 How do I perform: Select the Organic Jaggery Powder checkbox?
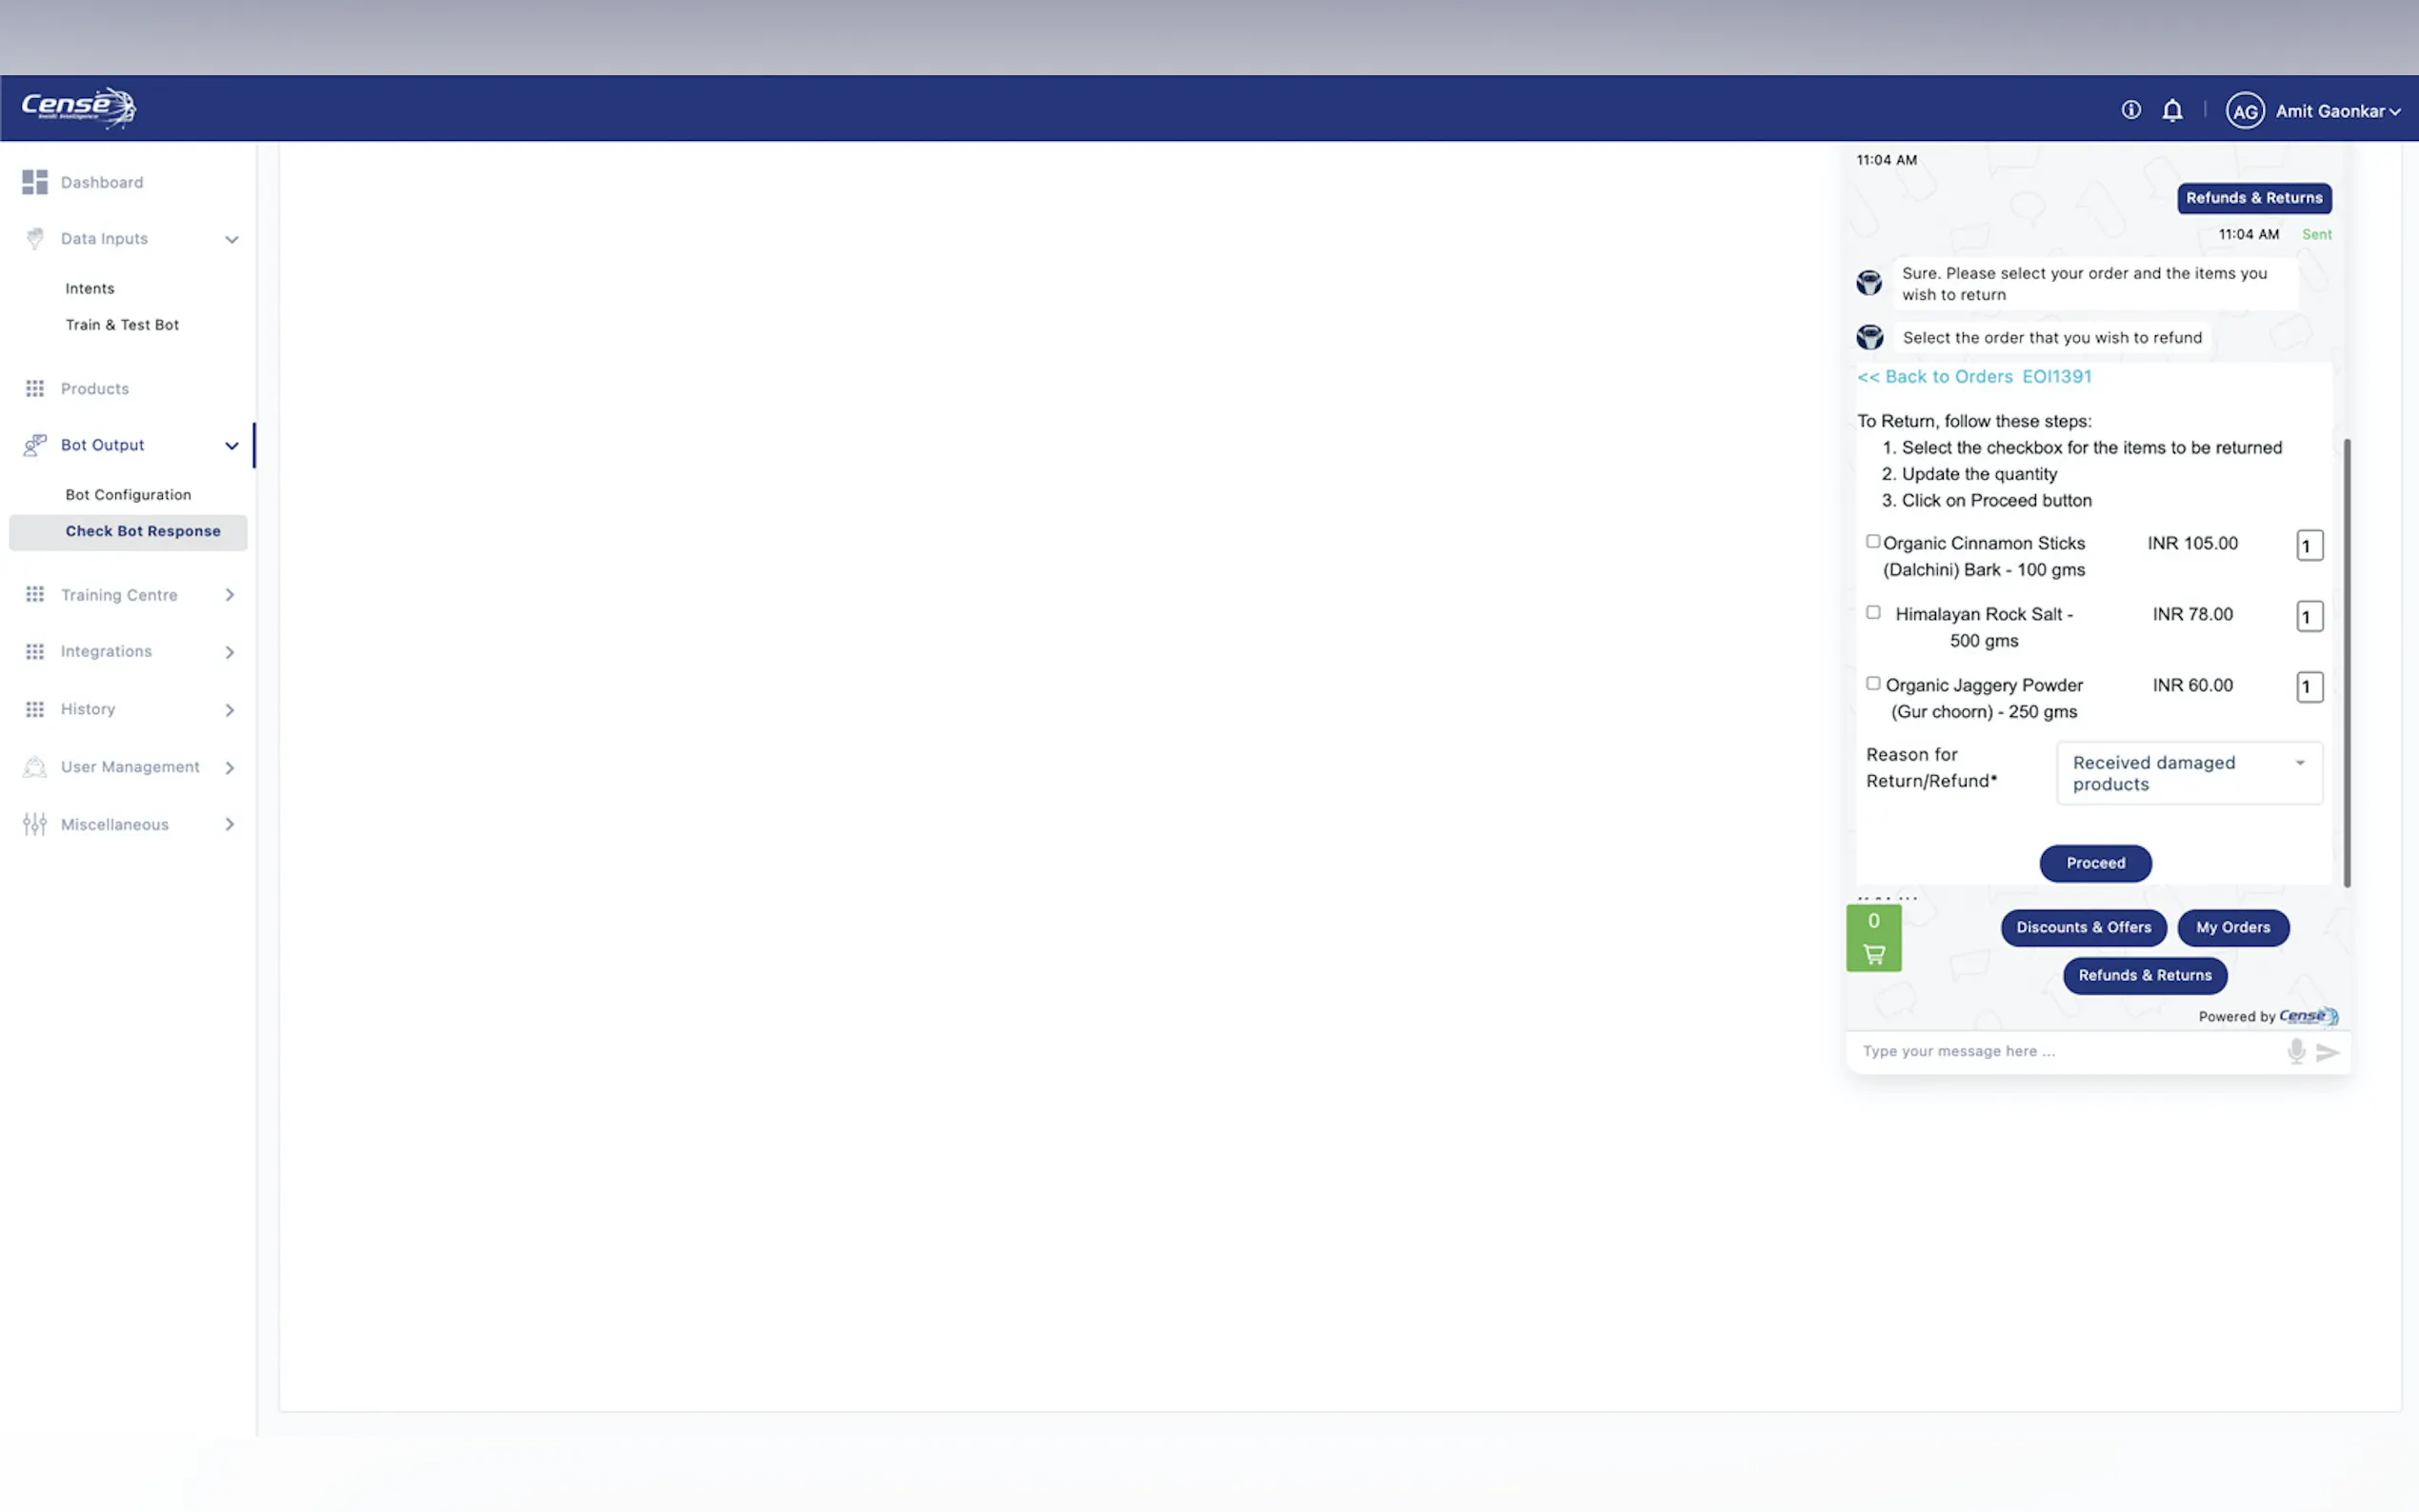pos(1873,683)
